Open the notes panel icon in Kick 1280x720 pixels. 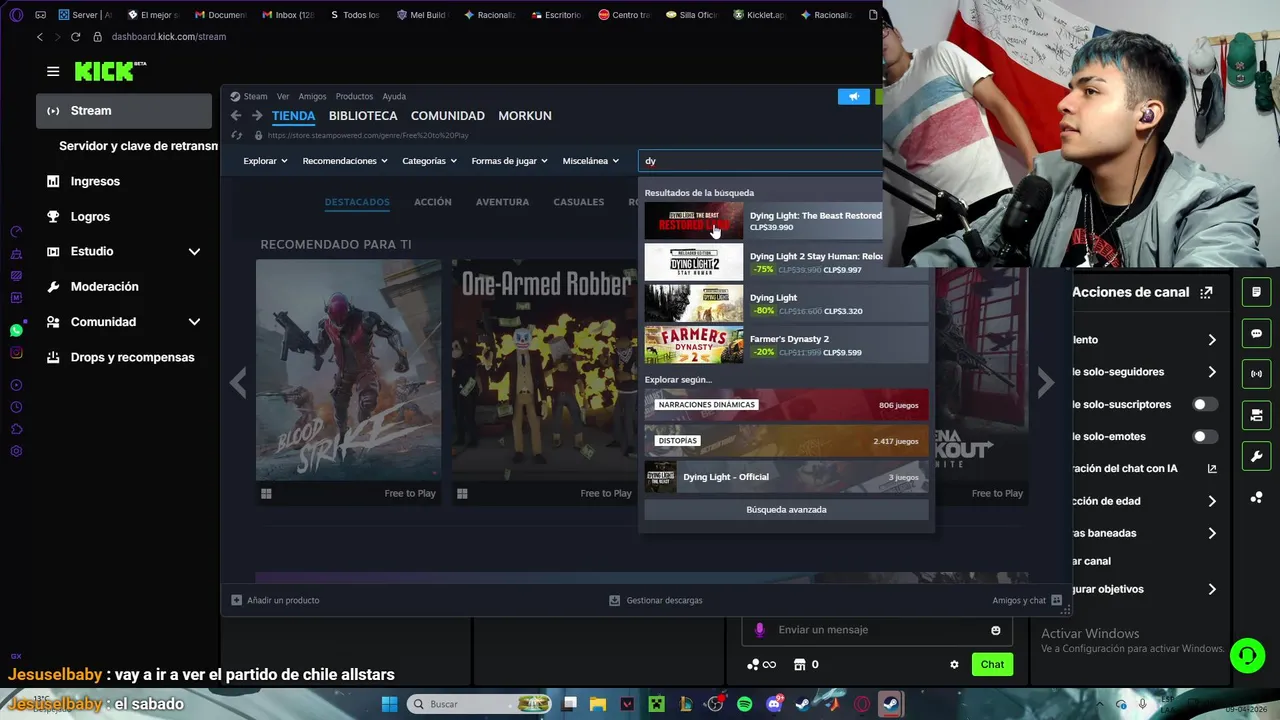click(1257, 292)
